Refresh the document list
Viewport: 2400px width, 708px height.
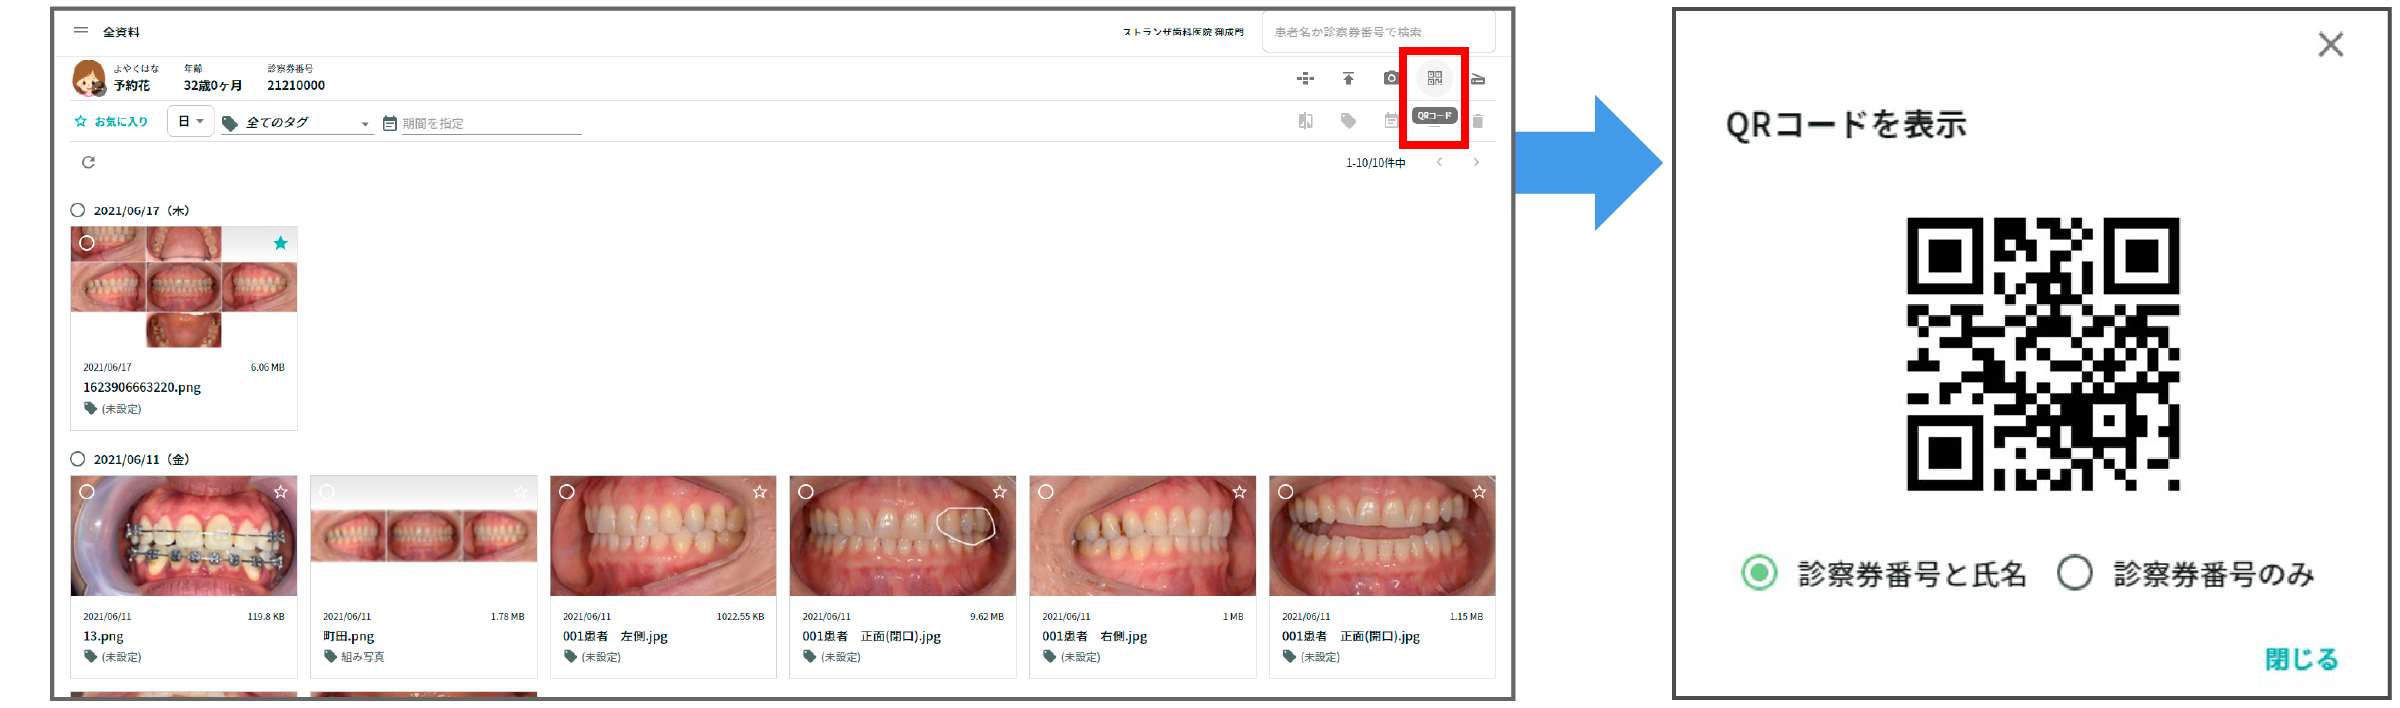[88, 162]
